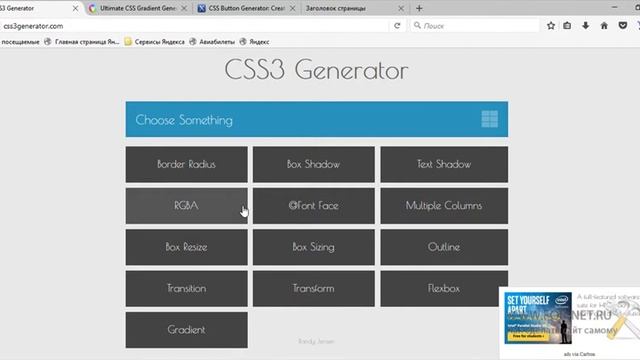Click the address bar showing css3generator.com

194,26
